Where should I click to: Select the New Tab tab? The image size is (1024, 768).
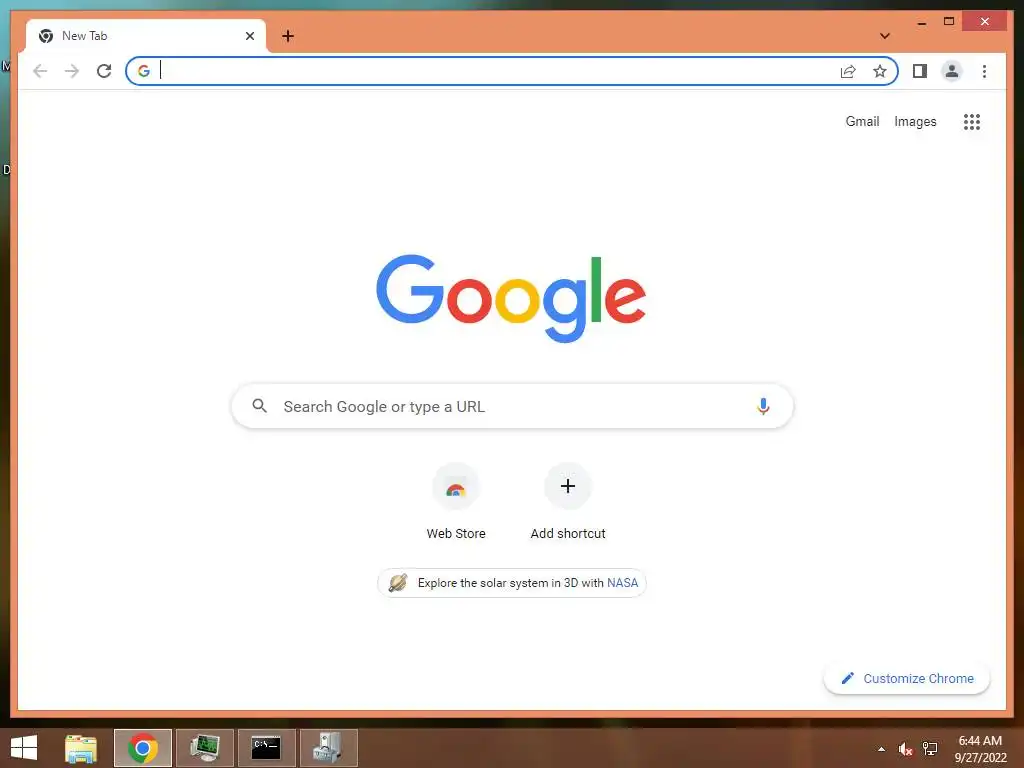[x=146, y=36]
